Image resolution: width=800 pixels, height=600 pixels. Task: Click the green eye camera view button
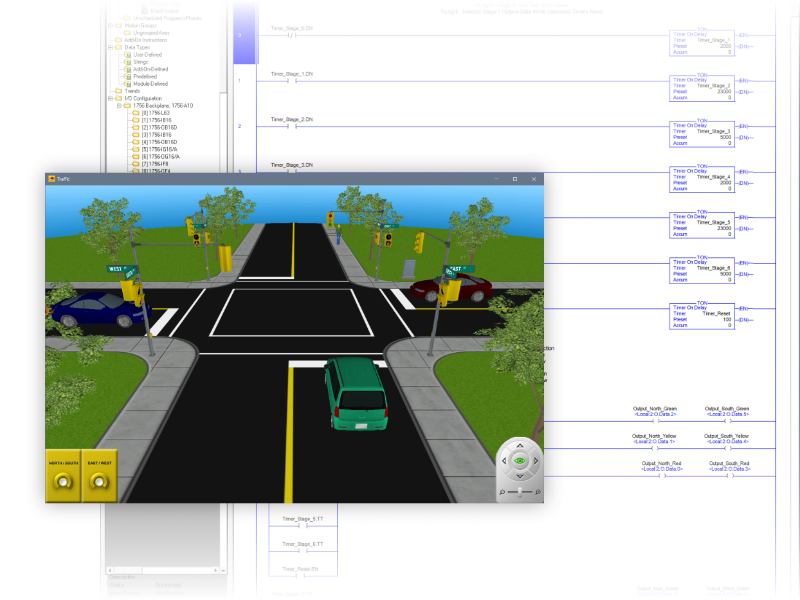tap(519, 461)
